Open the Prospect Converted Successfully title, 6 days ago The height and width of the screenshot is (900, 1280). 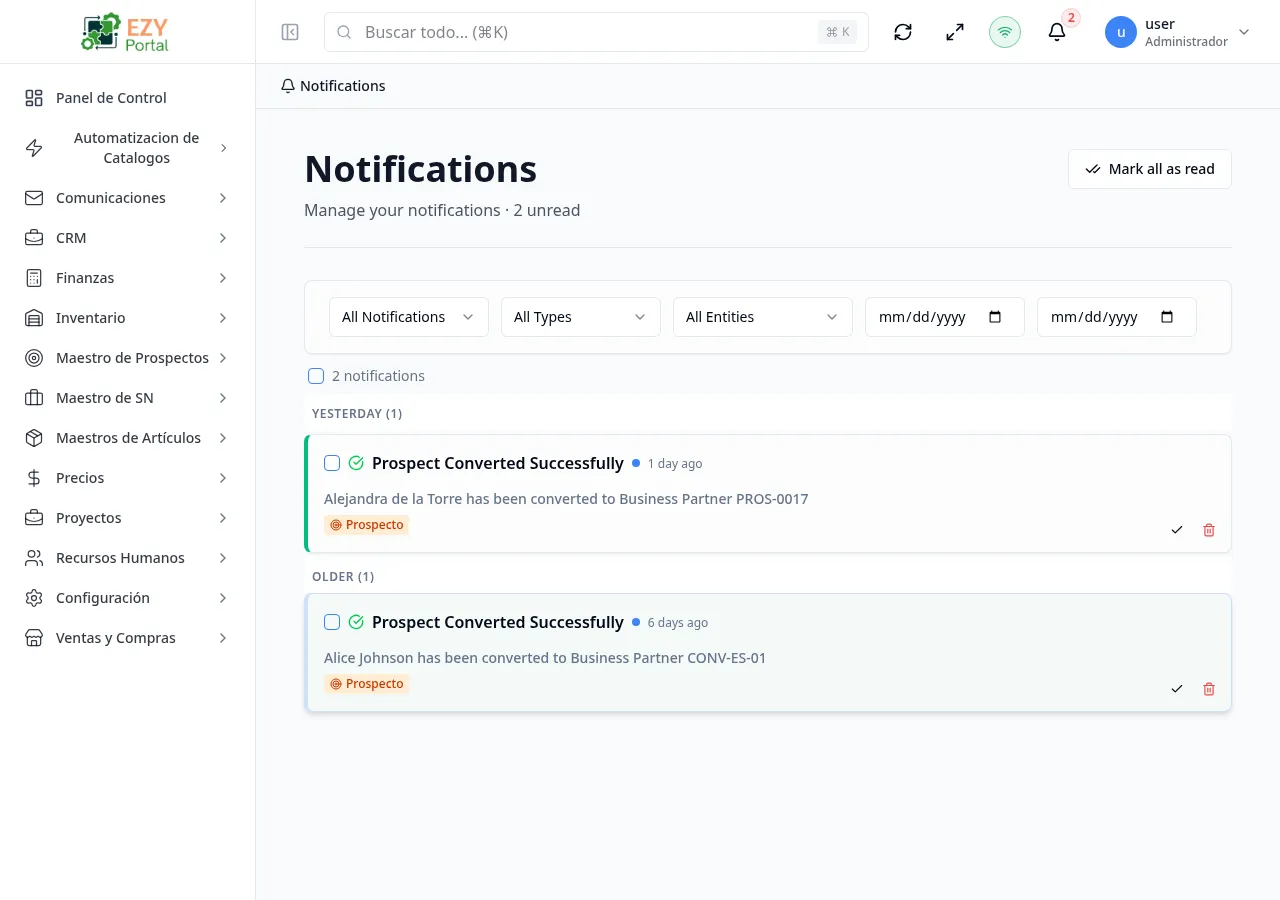point(498,622)
